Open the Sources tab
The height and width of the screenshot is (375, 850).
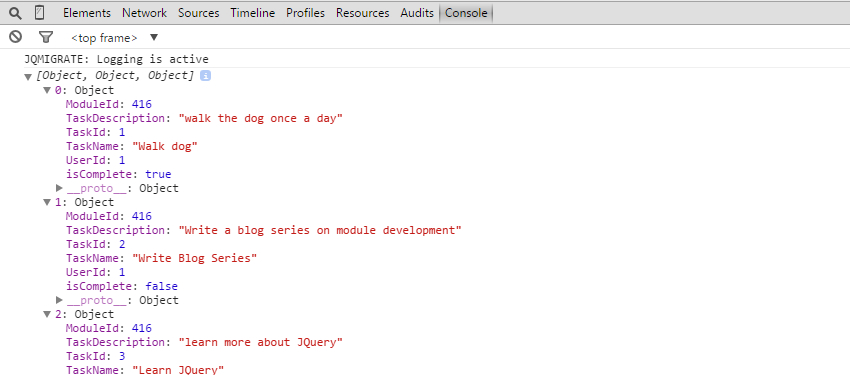click(x=198, y=13)
